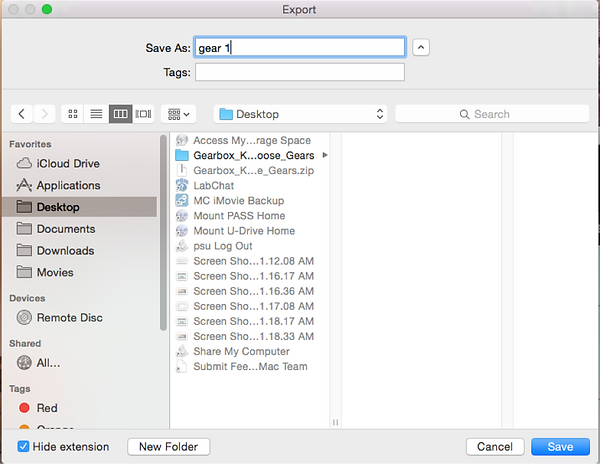
Task: Select Screen Sho...1.18.17 AM file
Action: pyautogui.click(x=249, y=321)
